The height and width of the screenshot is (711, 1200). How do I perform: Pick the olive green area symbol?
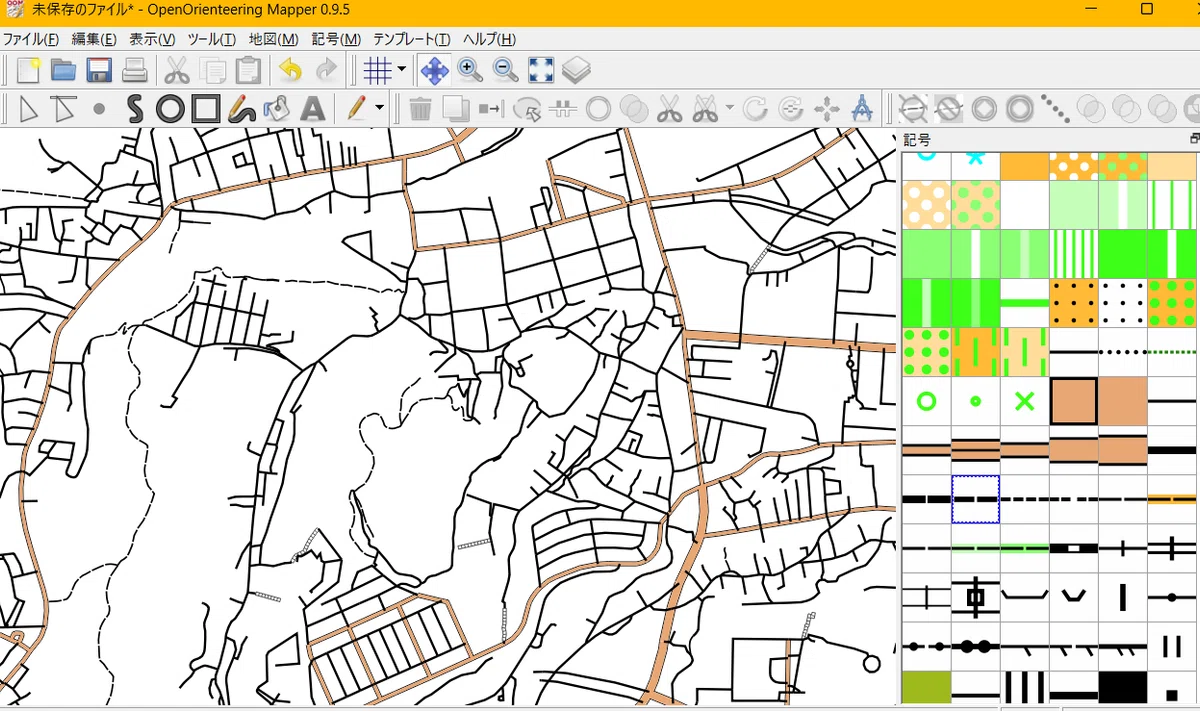[x=926, y=688]
